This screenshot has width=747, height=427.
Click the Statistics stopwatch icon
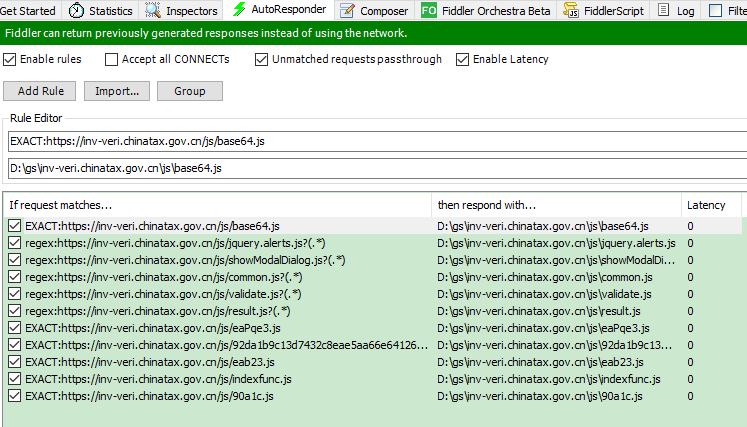[x=76, y=10]
